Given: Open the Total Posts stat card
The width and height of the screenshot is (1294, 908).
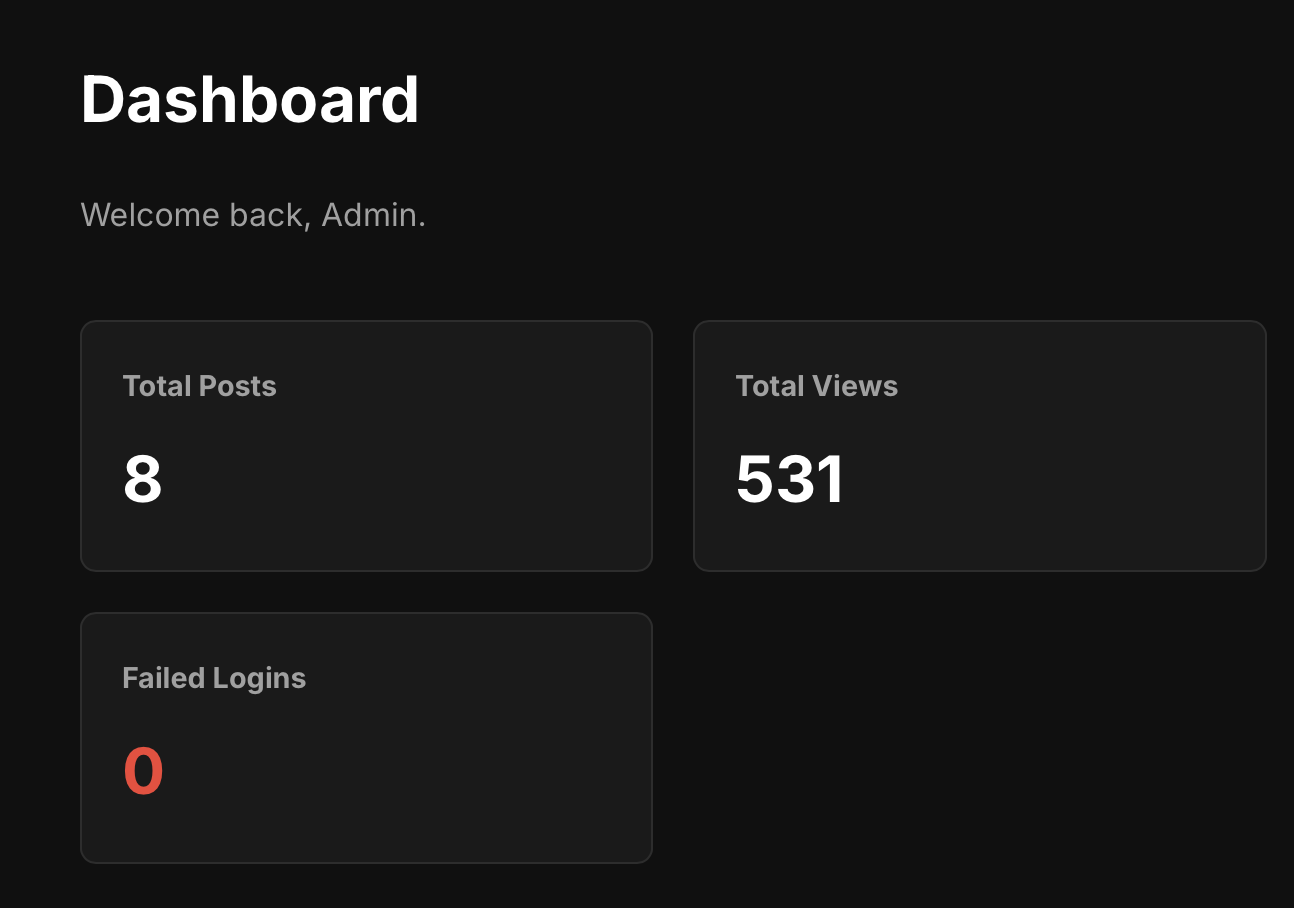Looking at the screenshot, I should click(x=366, y=446).
